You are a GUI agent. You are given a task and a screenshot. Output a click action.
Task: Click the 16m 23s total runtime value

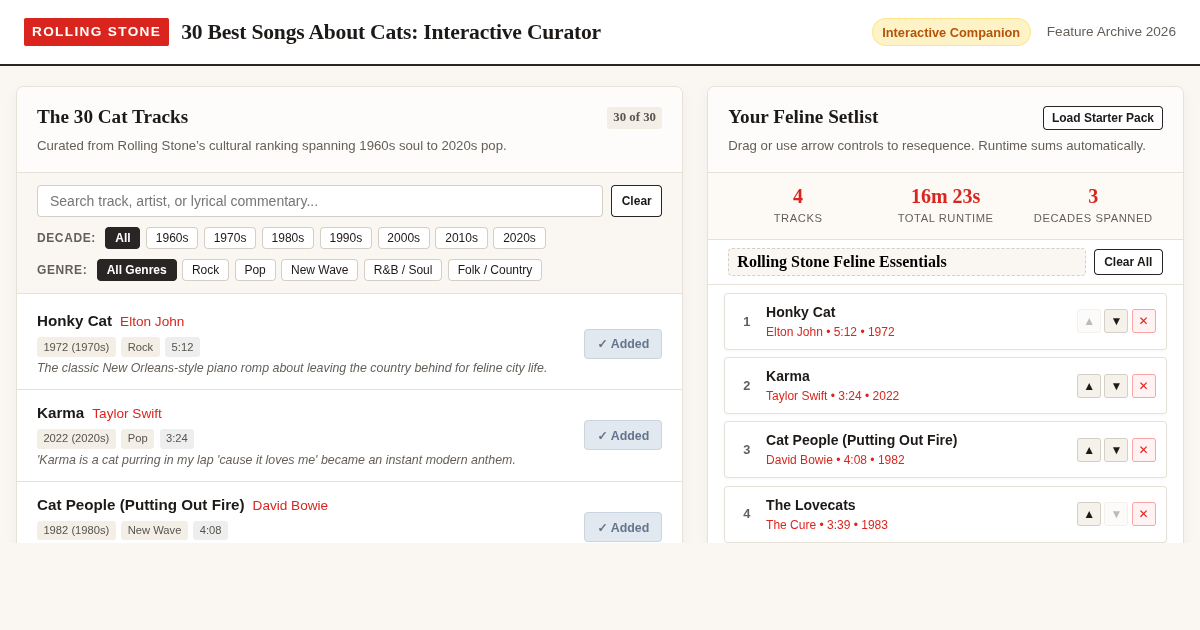tap(945, 197)
